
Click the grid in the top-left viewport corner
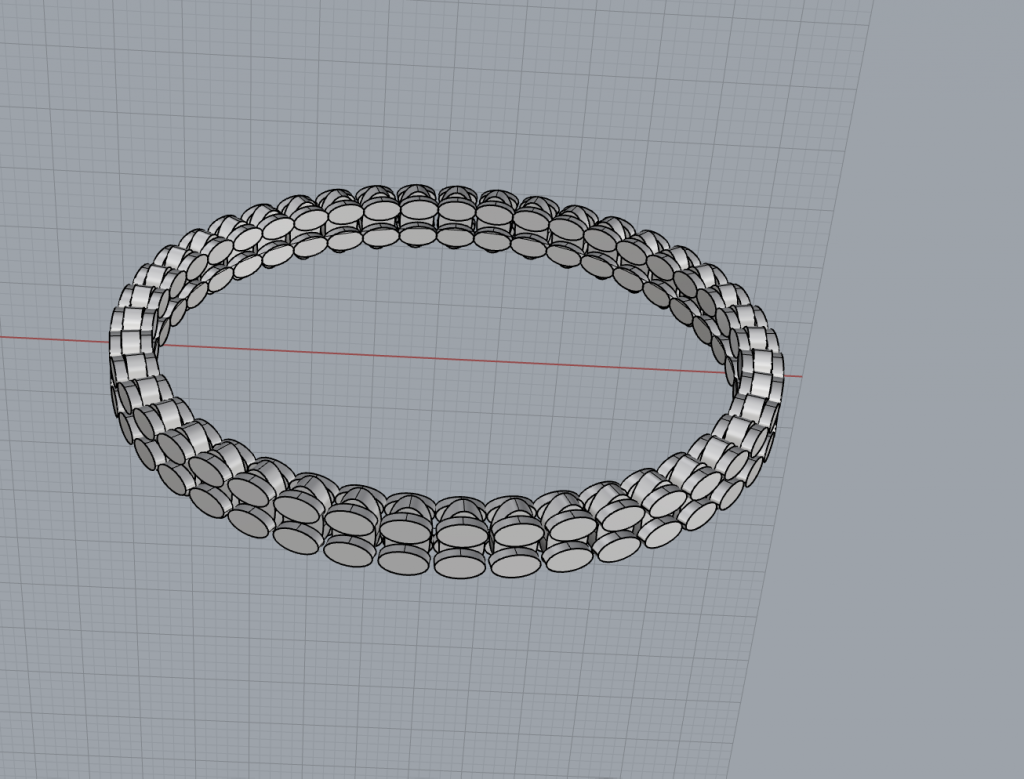click(x=20, y=20)
